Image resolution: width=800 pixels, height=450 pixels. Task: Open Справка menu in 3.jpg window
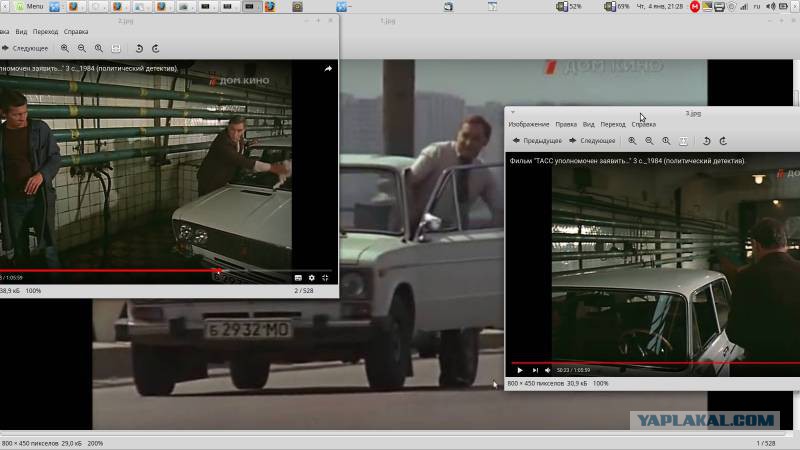[643, 124]
